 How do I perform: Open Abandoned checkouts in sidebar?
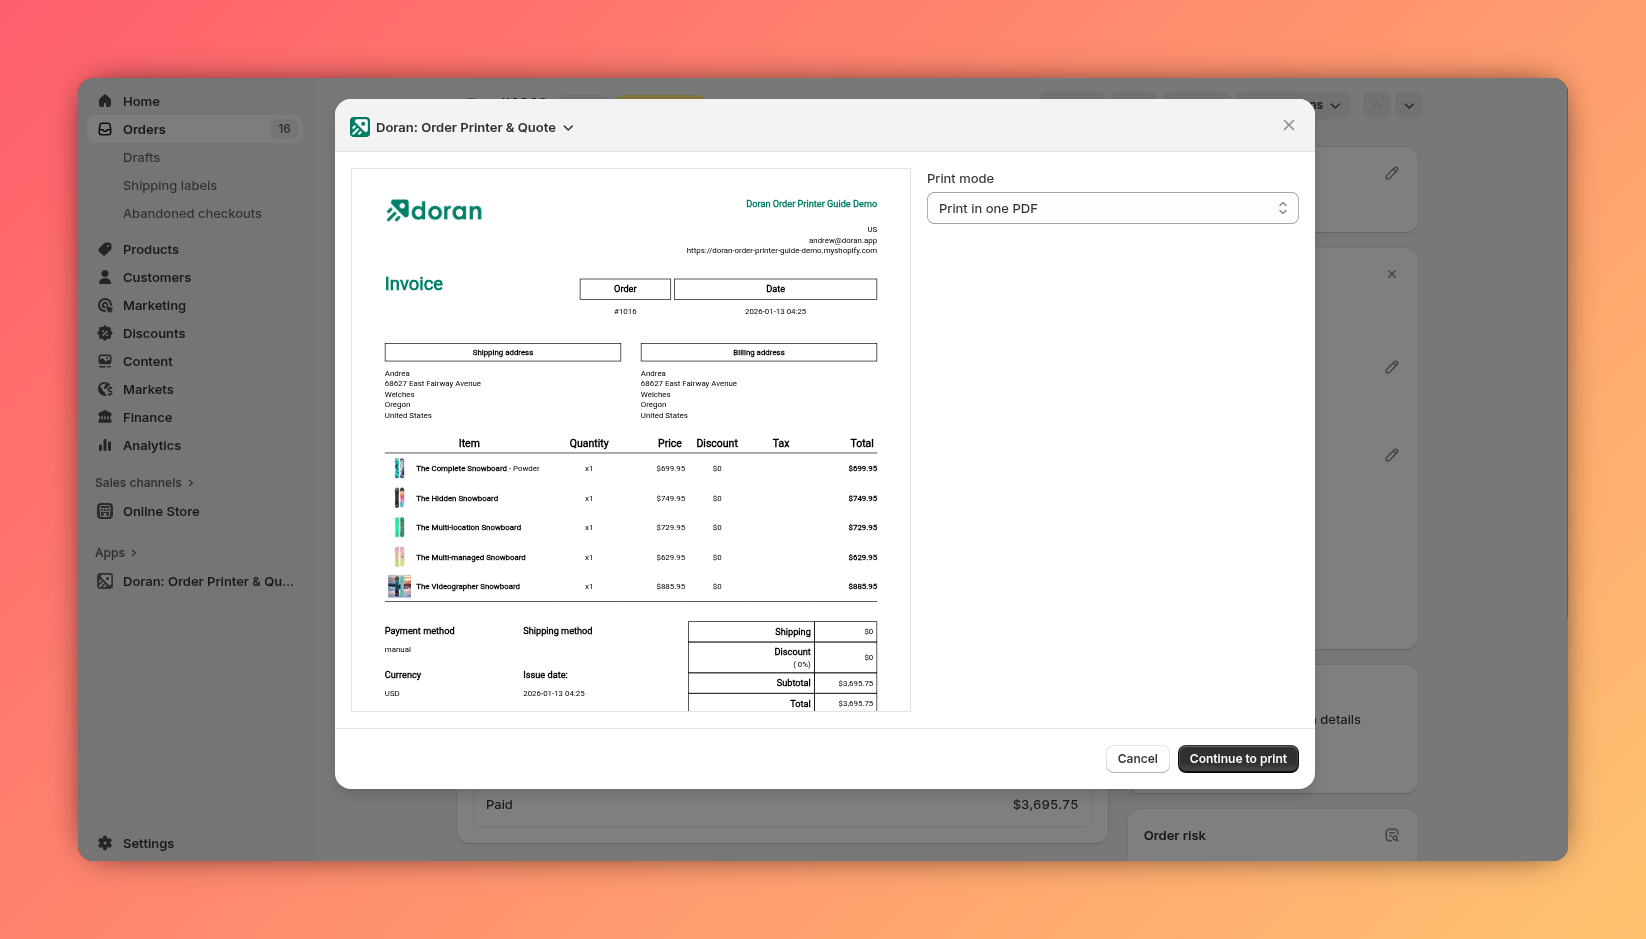(192, 213)
